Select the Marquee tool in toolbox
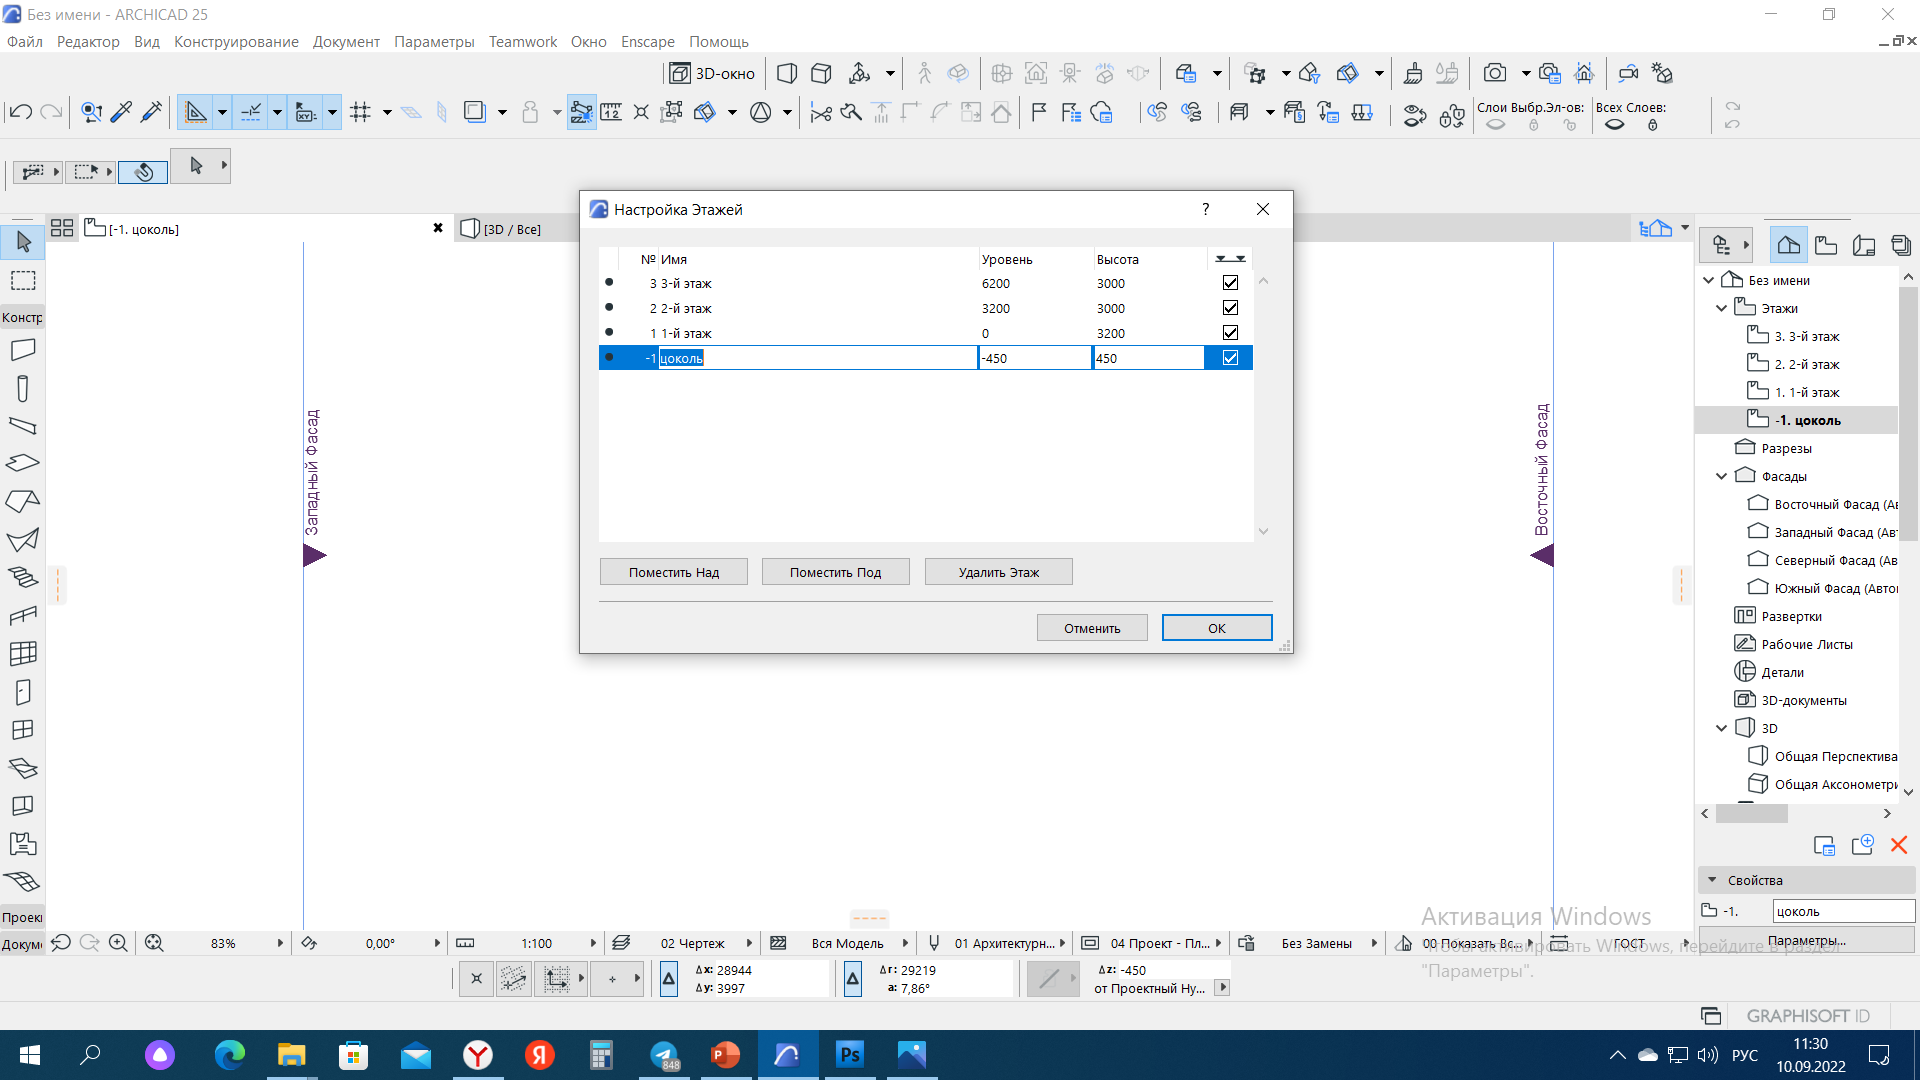The width and height of the screenshot is (1920, 1080). [x=23, y=281]
